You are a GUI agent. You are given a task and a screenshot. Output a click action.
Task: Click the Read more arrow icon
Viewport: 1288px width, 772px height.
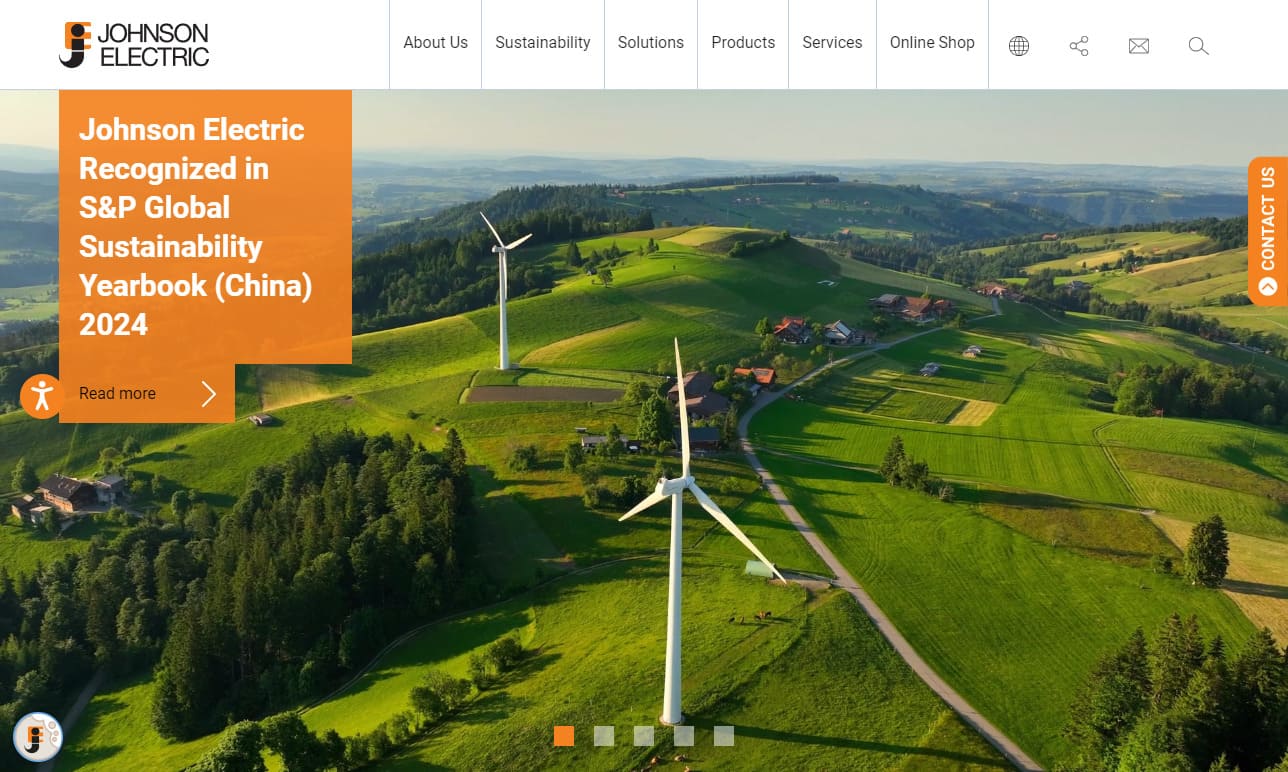pyautogui.click(x=208, y=394)
